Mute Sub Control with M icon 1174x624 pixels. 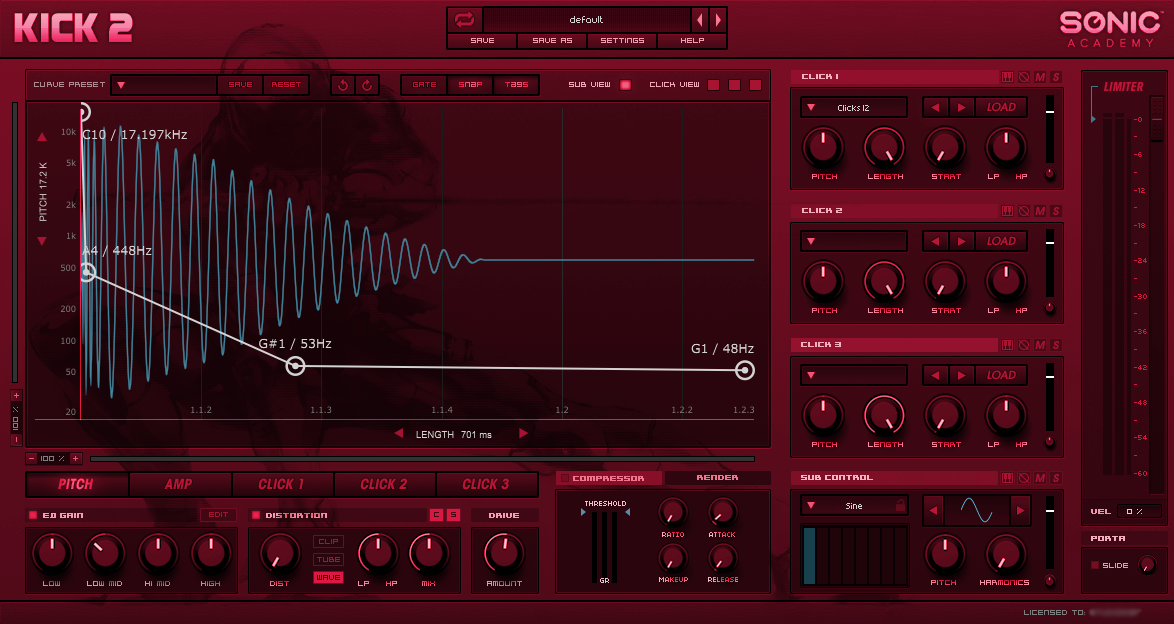click(1040, 477)
